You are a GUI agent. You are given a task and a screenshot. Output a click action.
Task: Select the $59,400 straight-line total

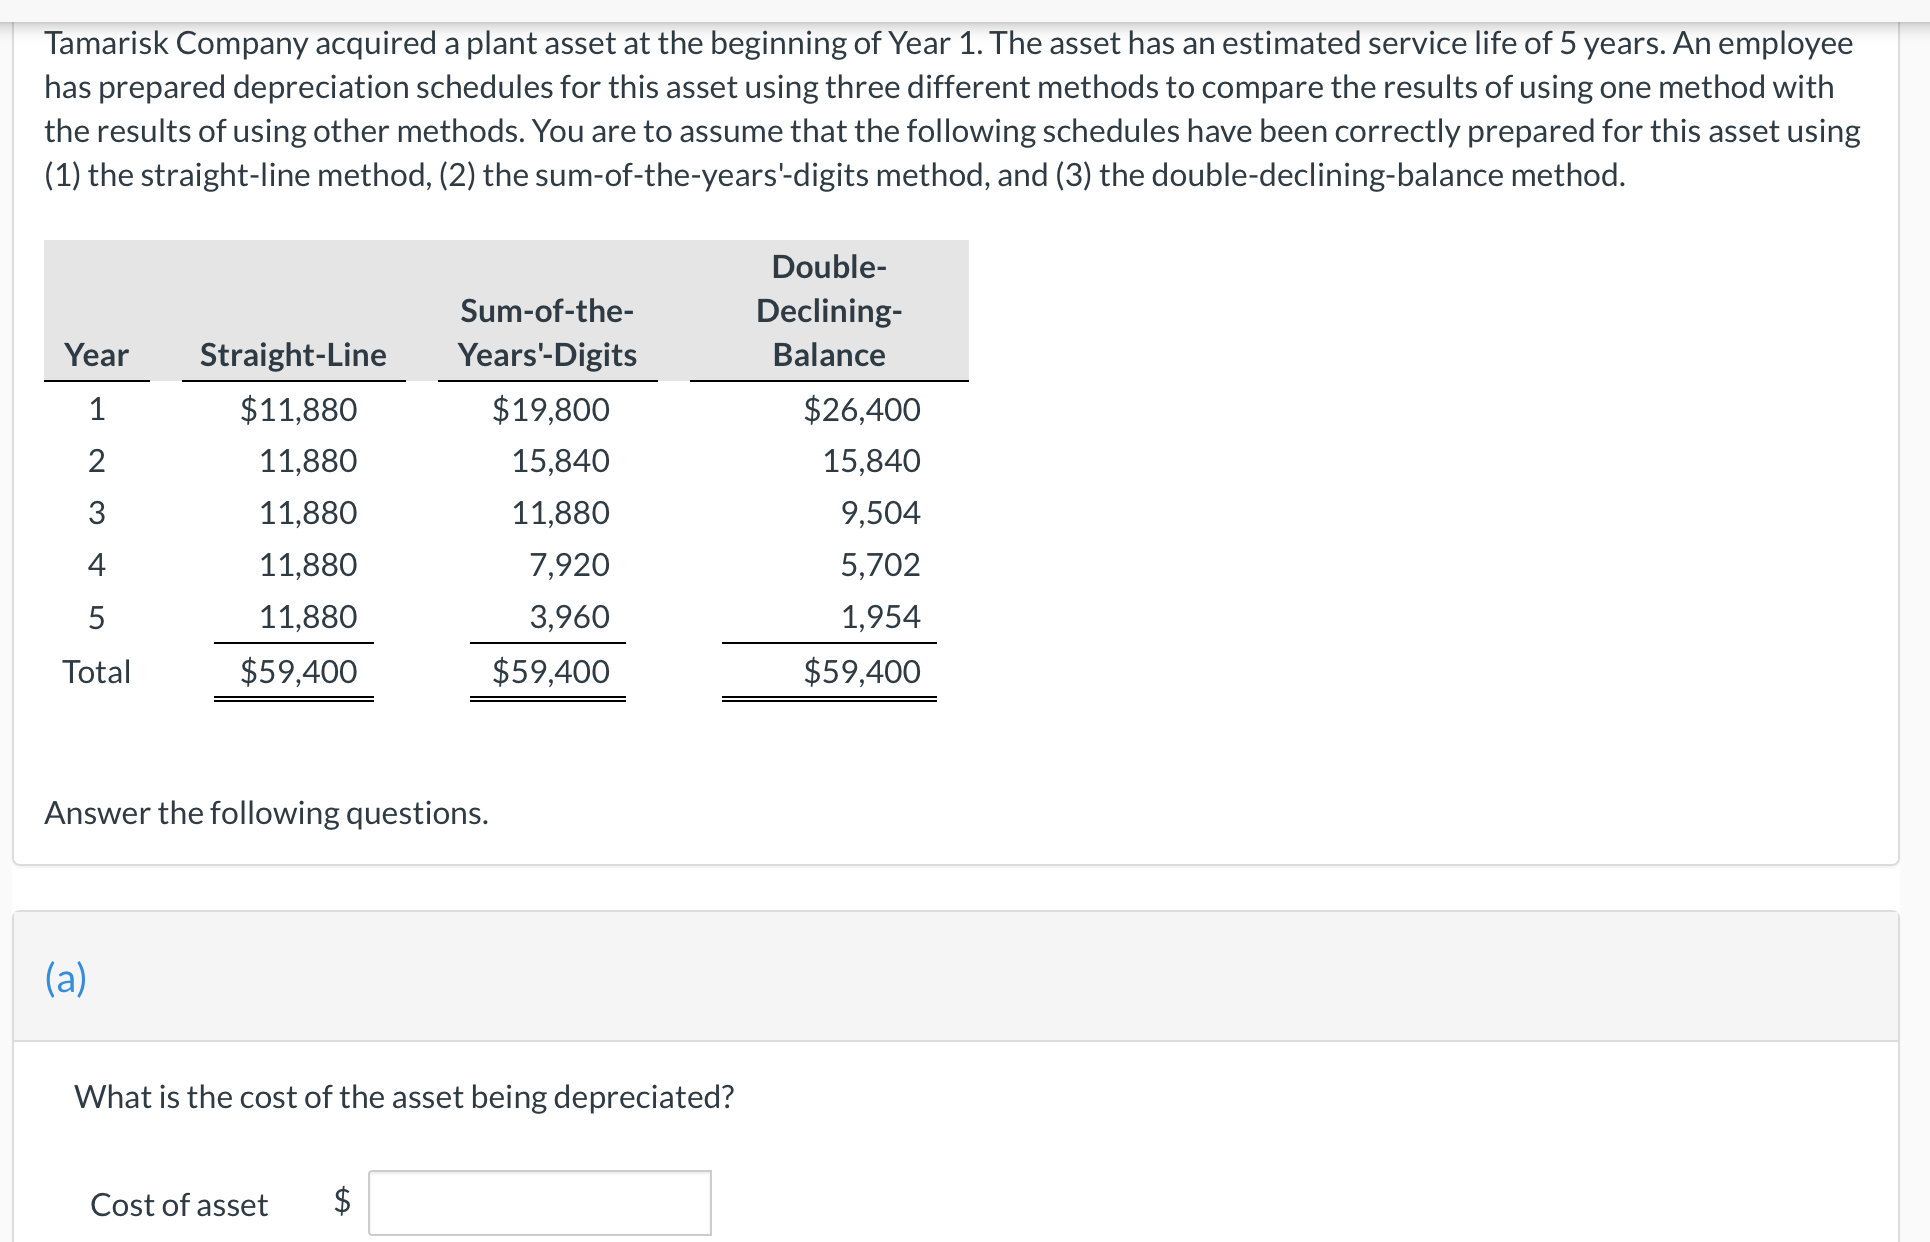[298, 672]
